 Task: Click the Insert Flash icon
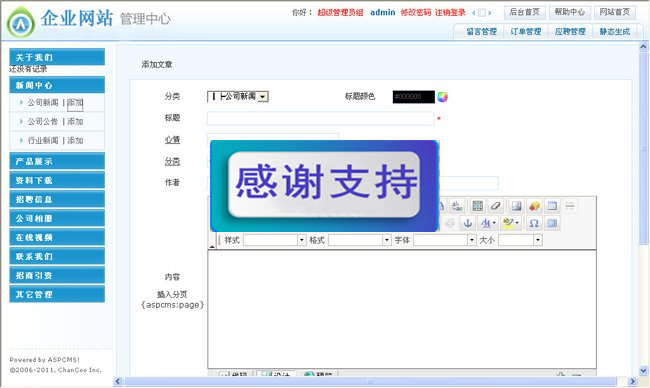[534, 206]
